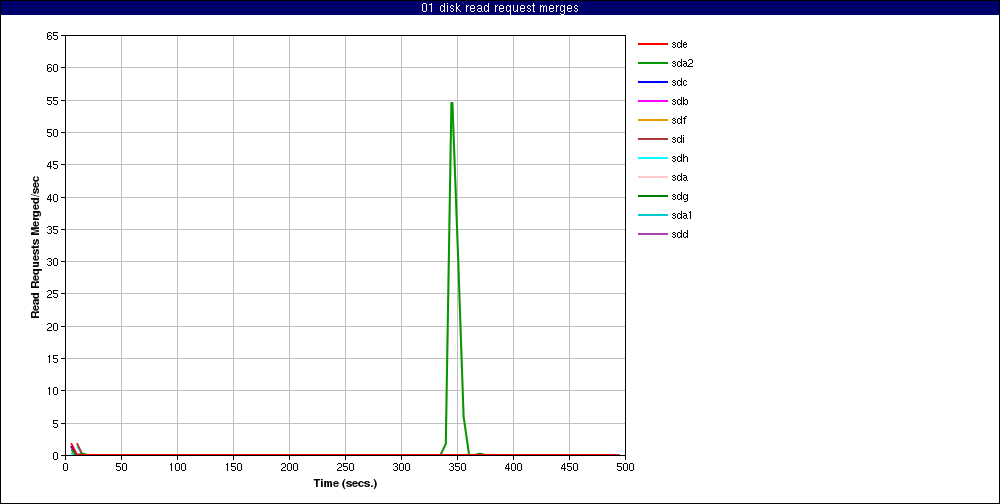Select the sda1 legend label
Image resolution: width=1000 pixels, height=504 pixels.
point(682,215)
